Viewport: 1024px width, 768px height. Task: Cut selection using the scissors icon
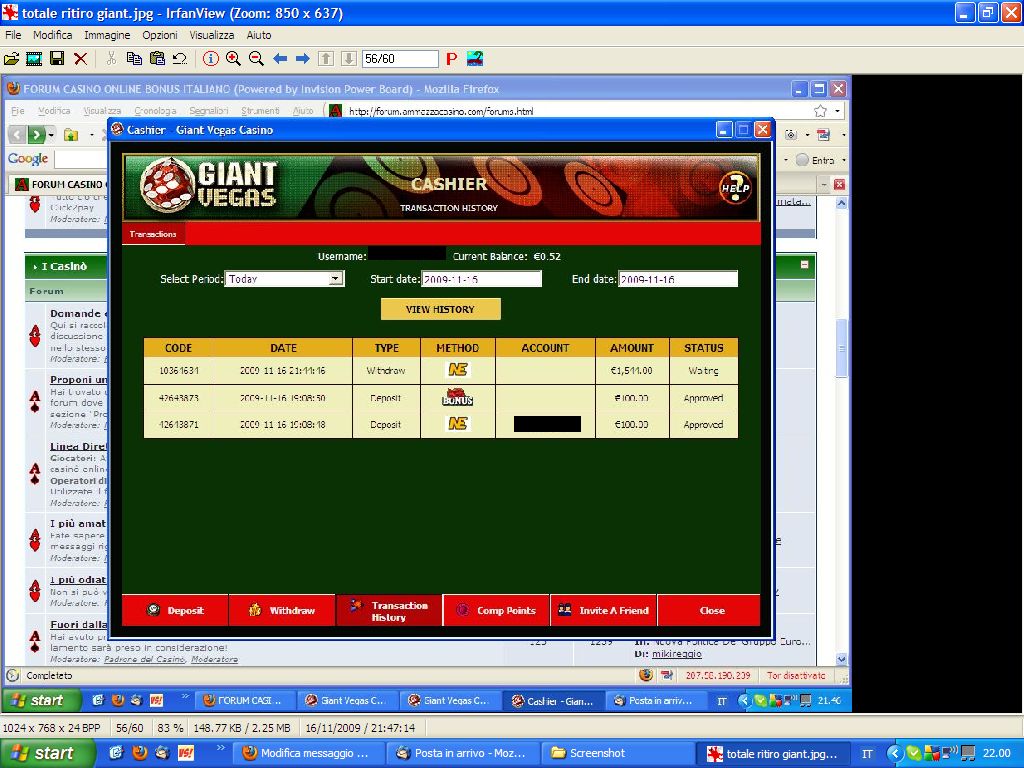coord(111,59)
